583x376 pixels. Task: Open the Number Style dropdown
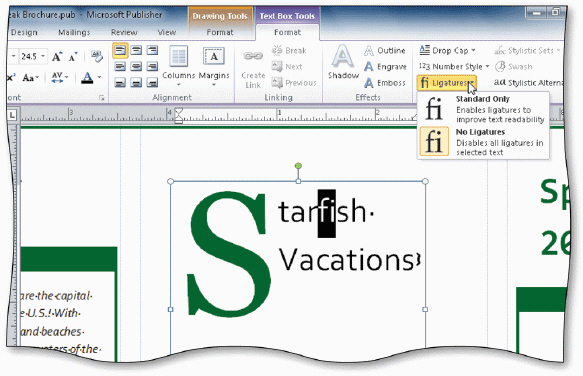454,67
